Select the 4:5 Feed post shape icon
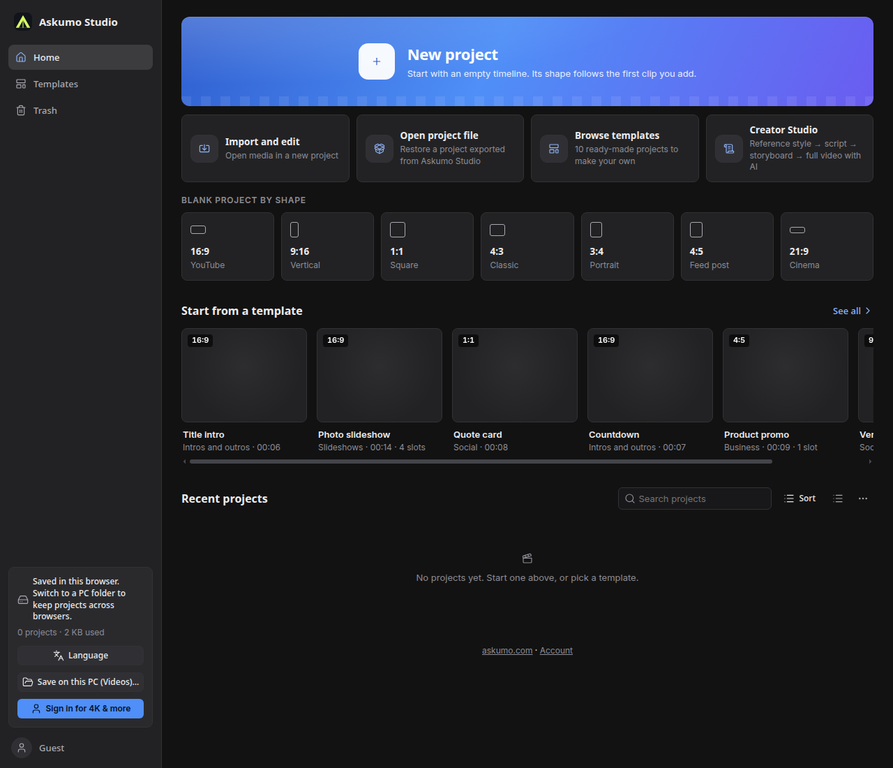 click(696, 230)
